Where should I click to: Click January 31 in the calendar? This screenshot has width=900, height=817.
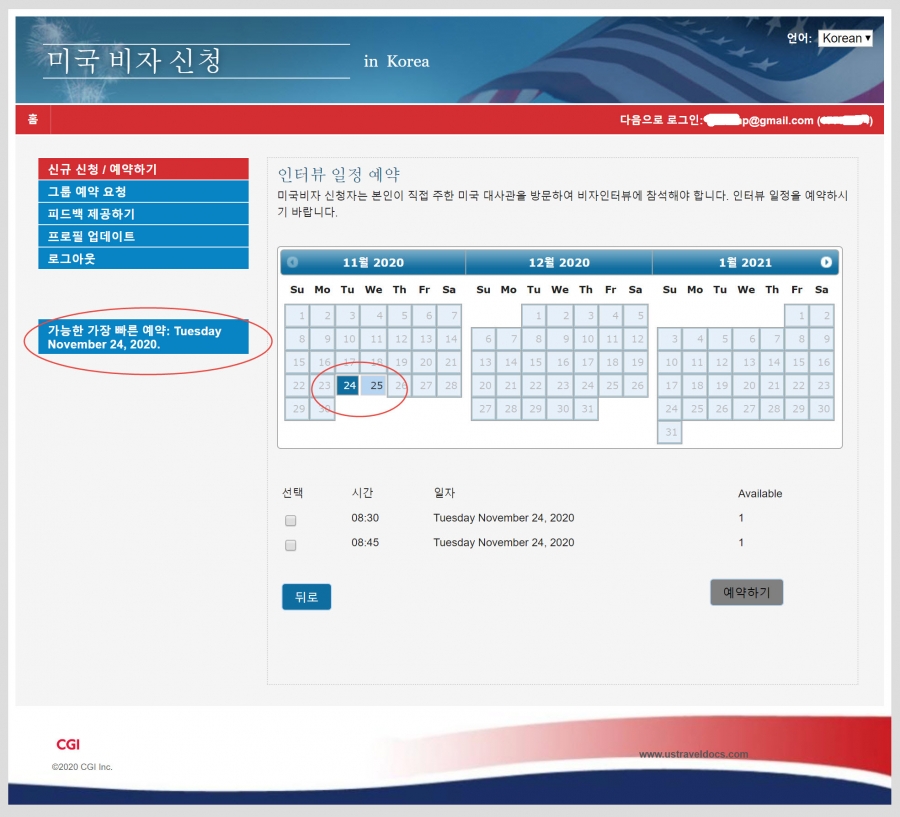pos(670,432)
